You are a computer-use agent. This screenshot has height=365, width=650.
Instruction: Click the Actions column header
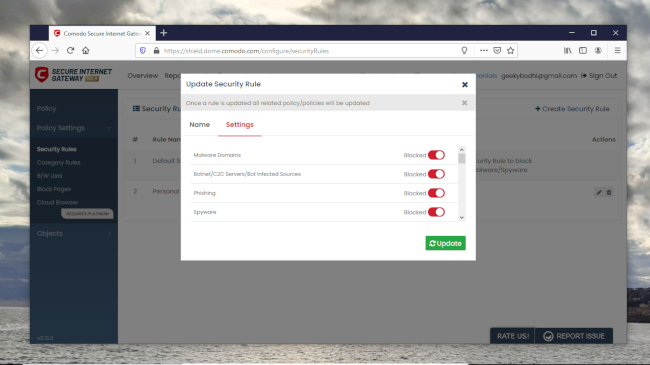(x=604, y=139)
